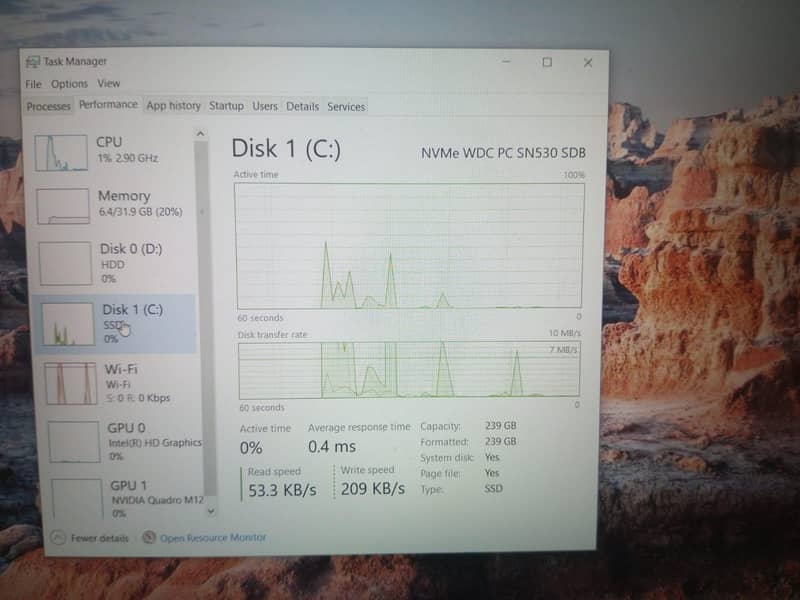Viewport: 800px width, 600px height.
Task: Click the GPU 0 mini graph thumbnail
Action: [74, 441]
